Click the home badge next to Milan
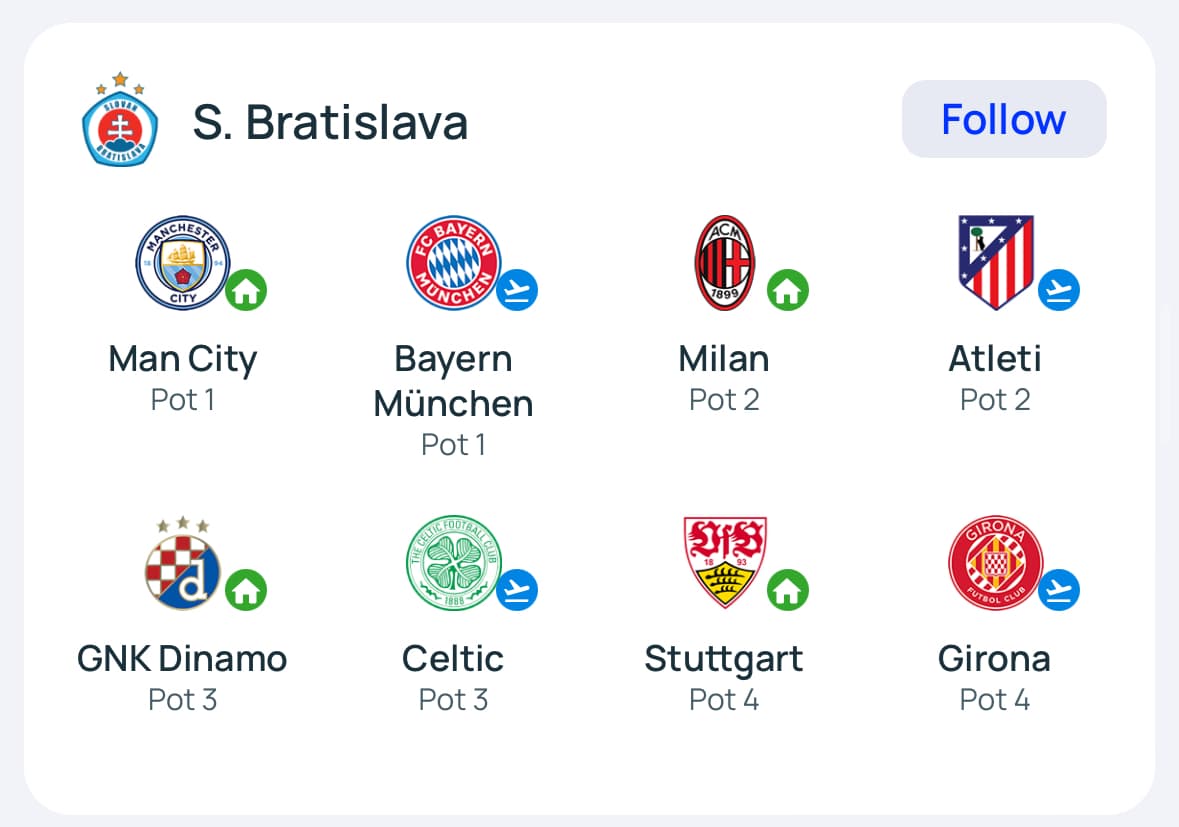Image resolution: width=1179 pixels, height=827 pixels. [788, 291]
